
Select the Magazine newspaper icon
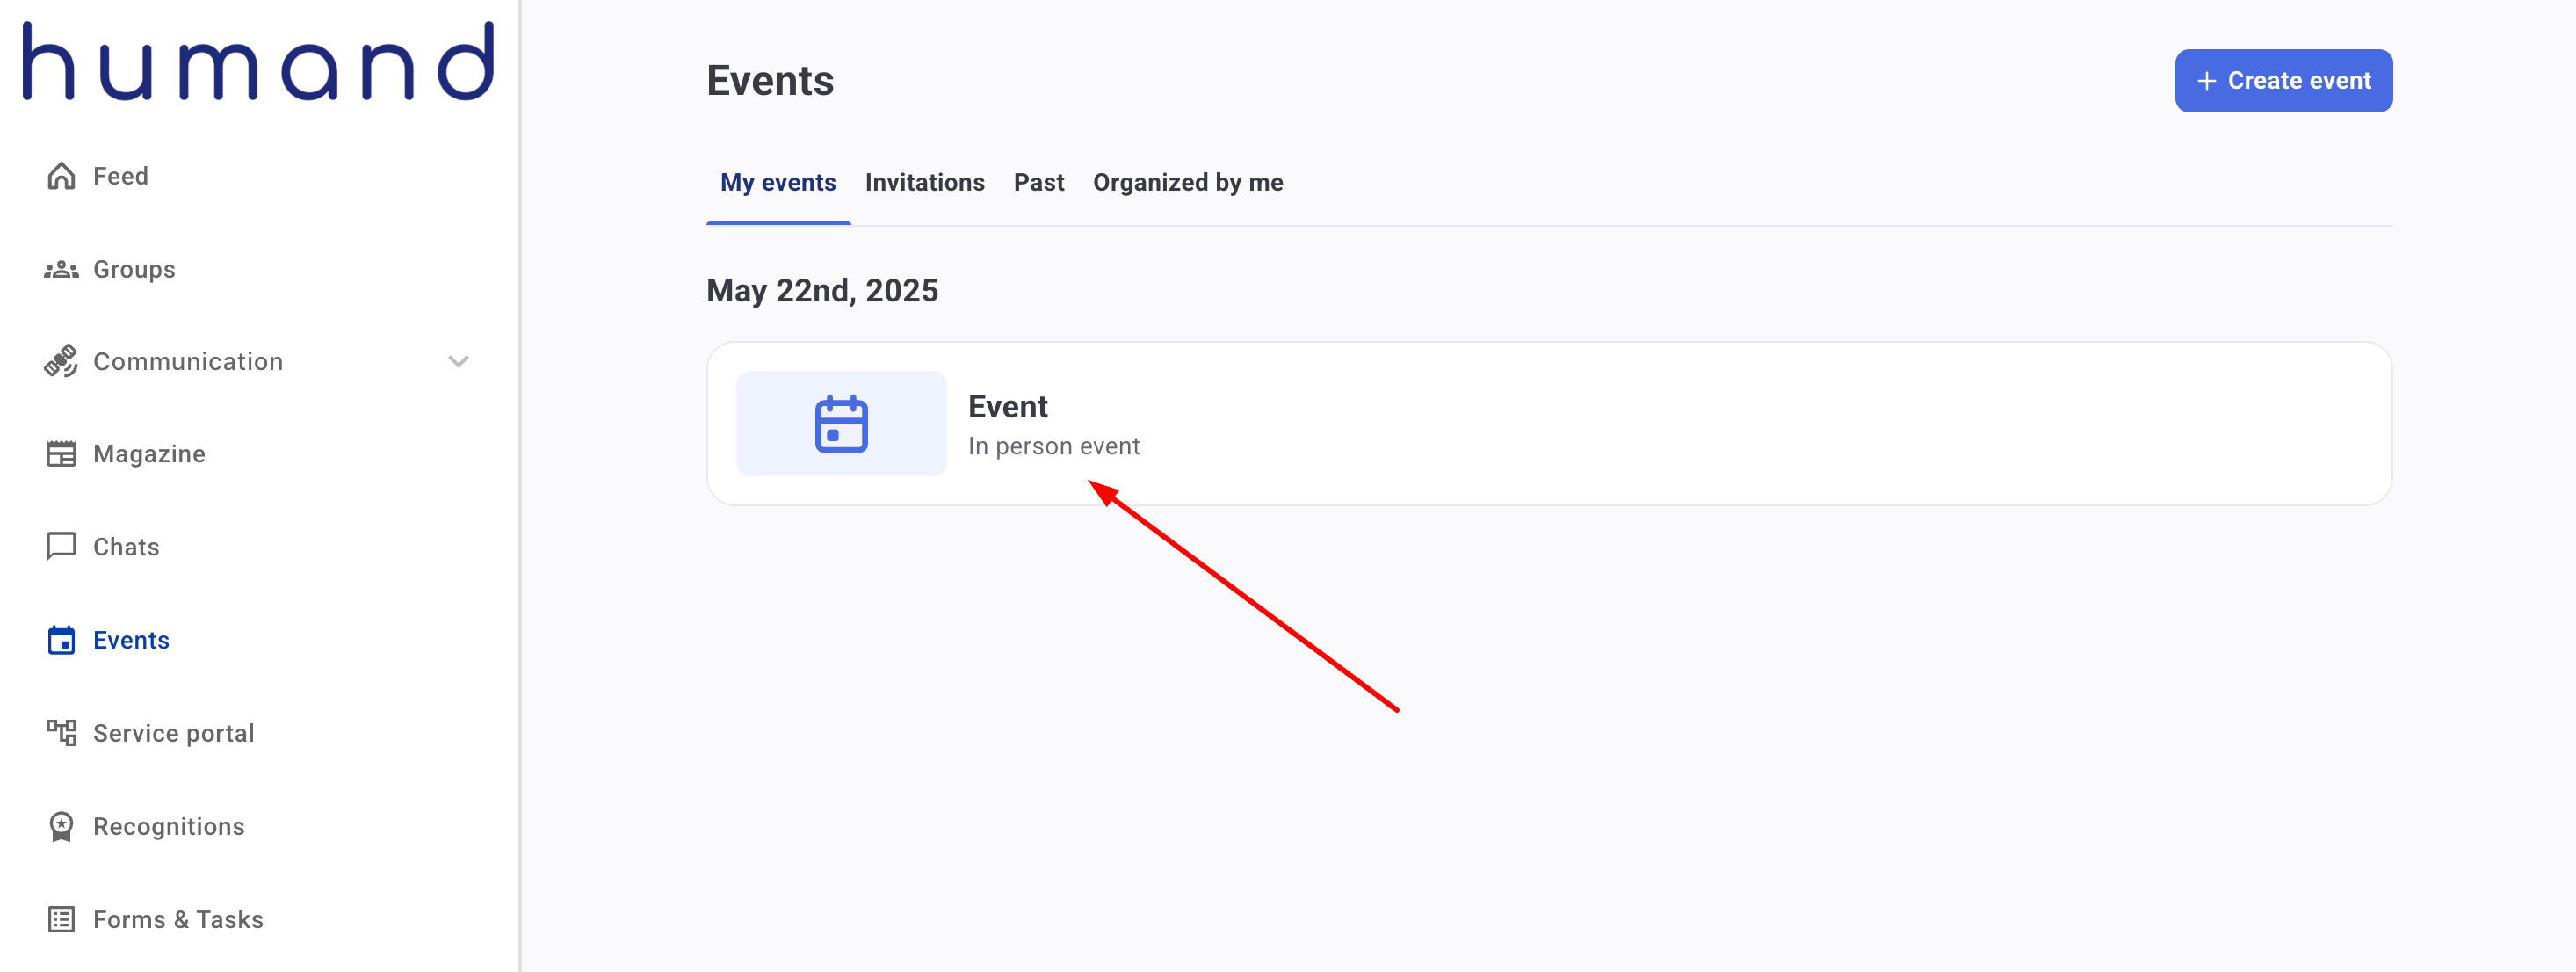point(61,454)
